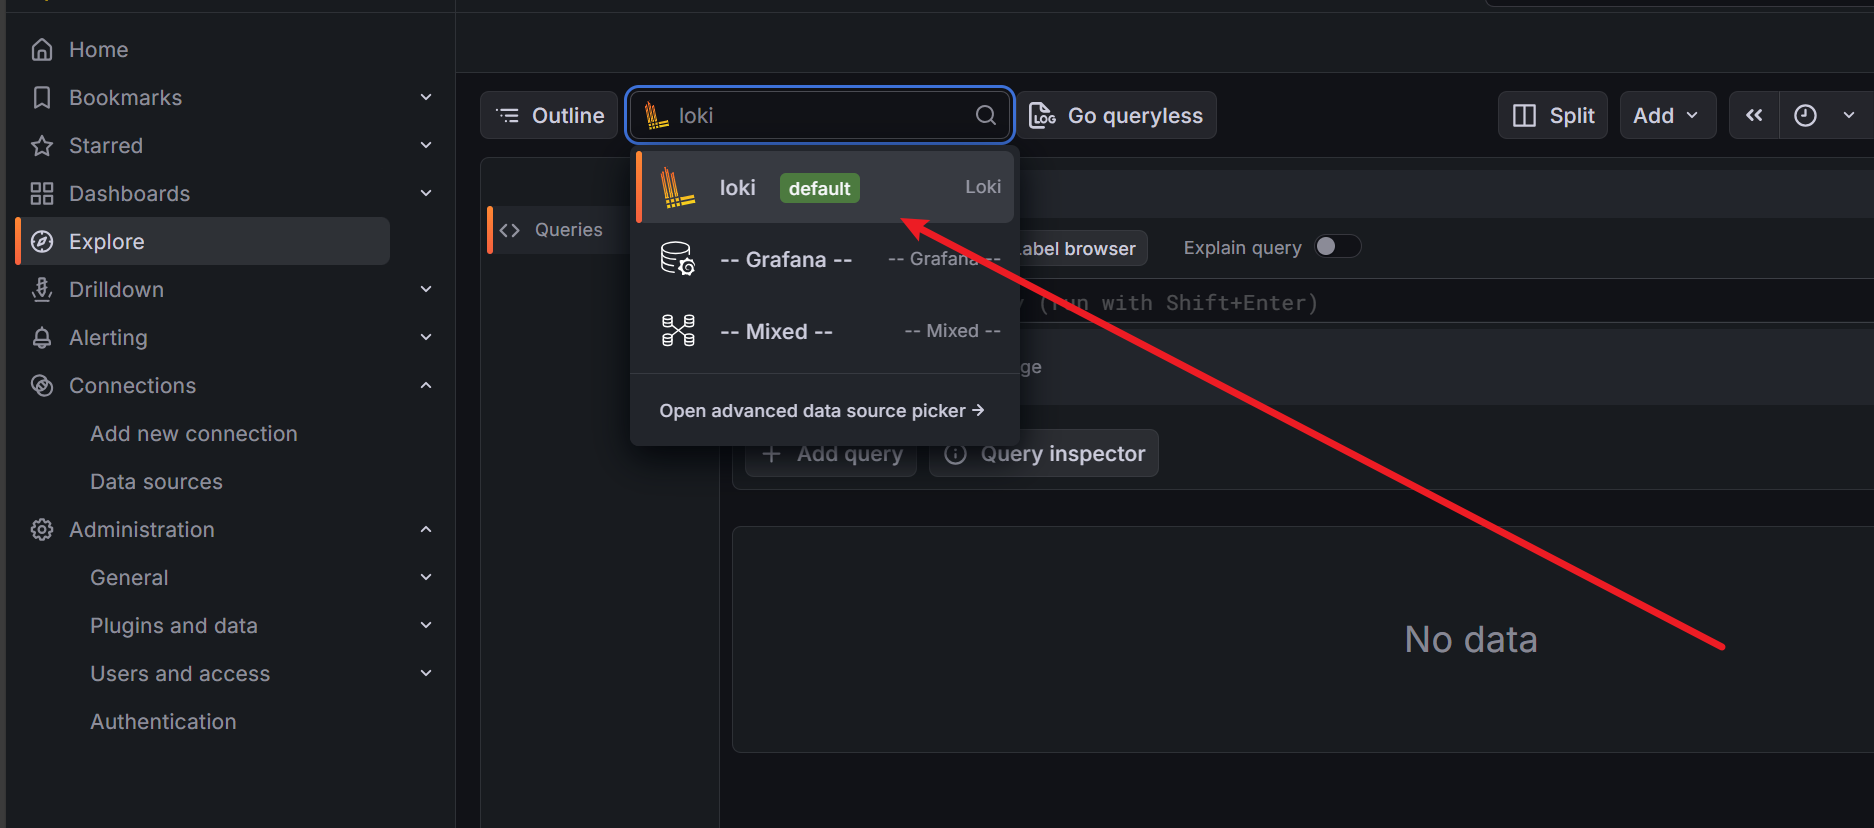The width and height of the screenshot is (1874, 828).
Task: Toggle the Explain query switch
Action: pyautogui.click(x=1337, y=247)
